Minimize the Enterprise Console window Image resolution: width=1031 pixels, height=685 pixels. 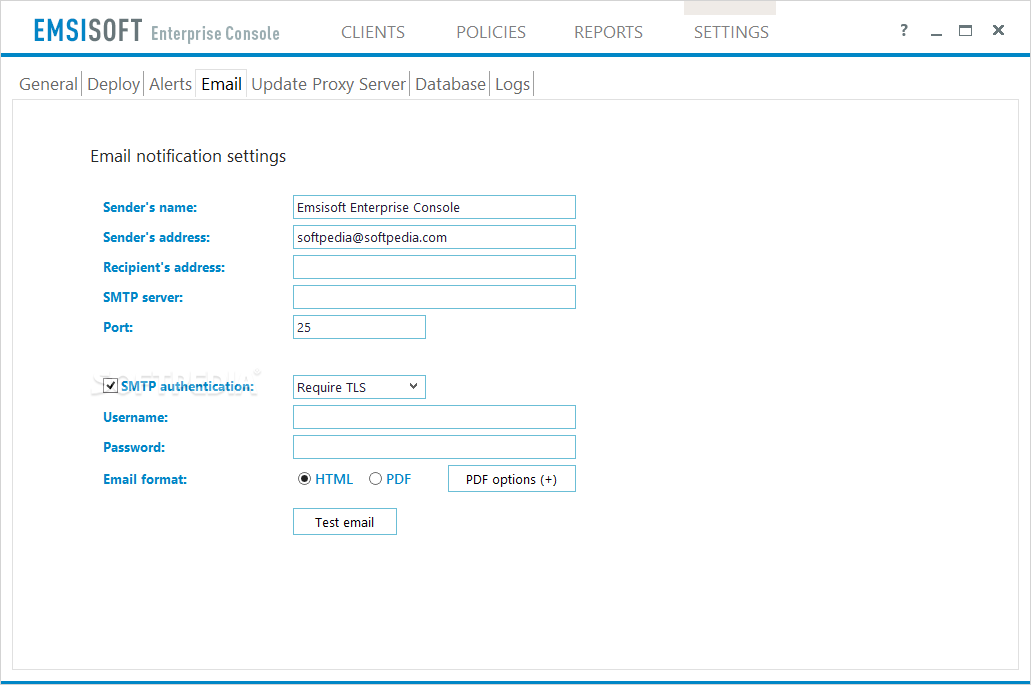(936, 32)
